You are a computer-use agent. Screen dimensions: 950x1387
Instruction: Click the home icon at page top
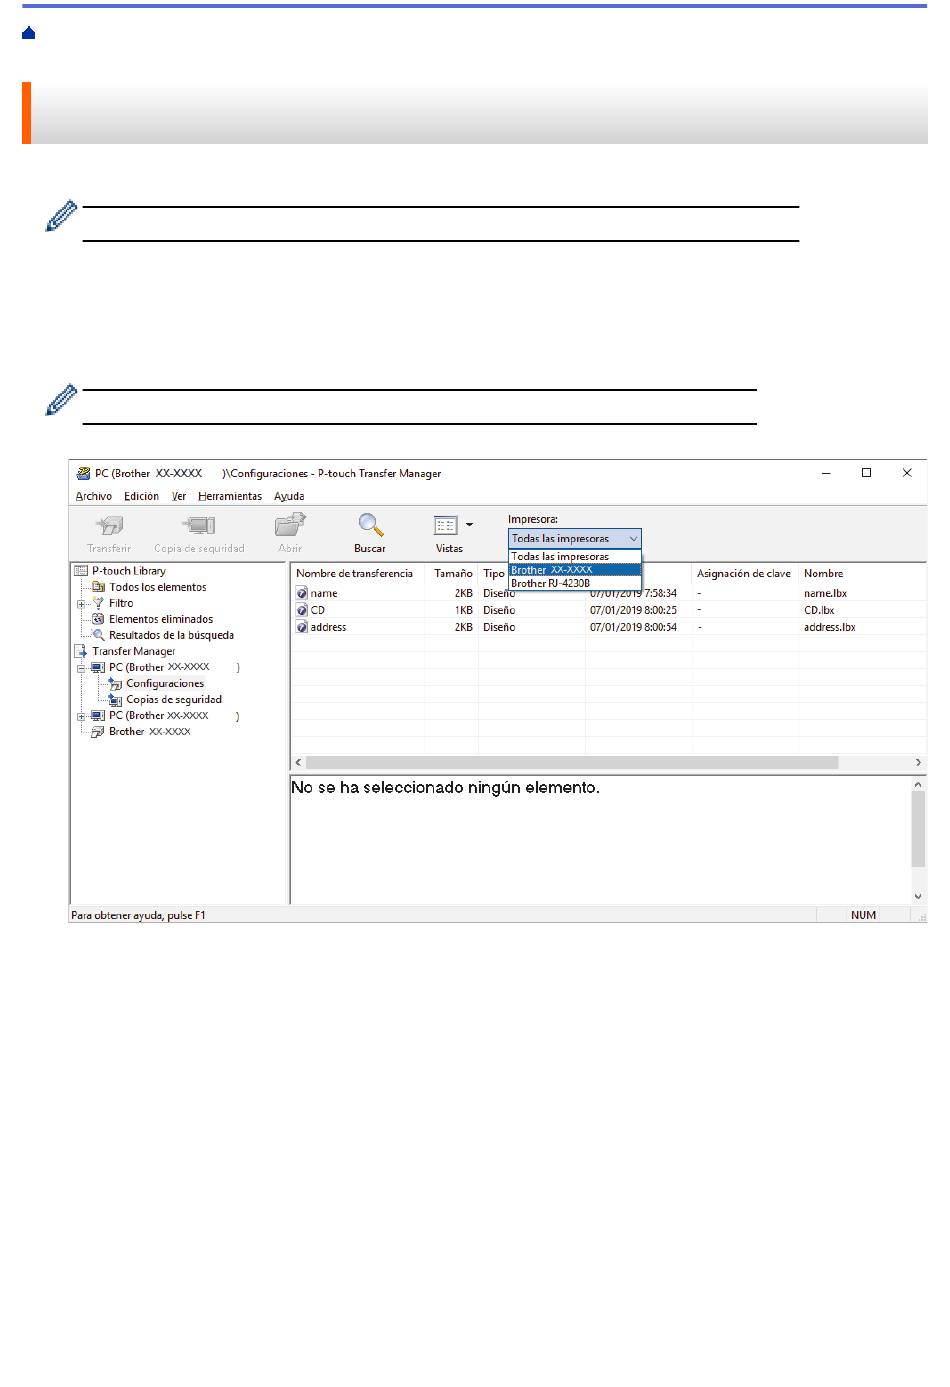(28, 33)
